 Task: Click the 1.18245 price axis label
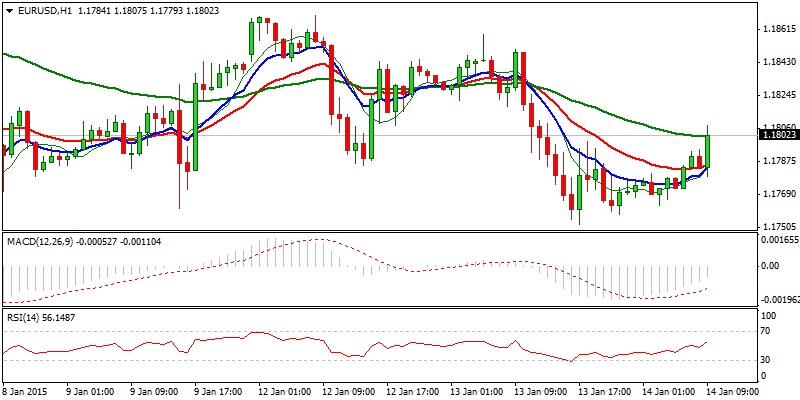point(778,95)
